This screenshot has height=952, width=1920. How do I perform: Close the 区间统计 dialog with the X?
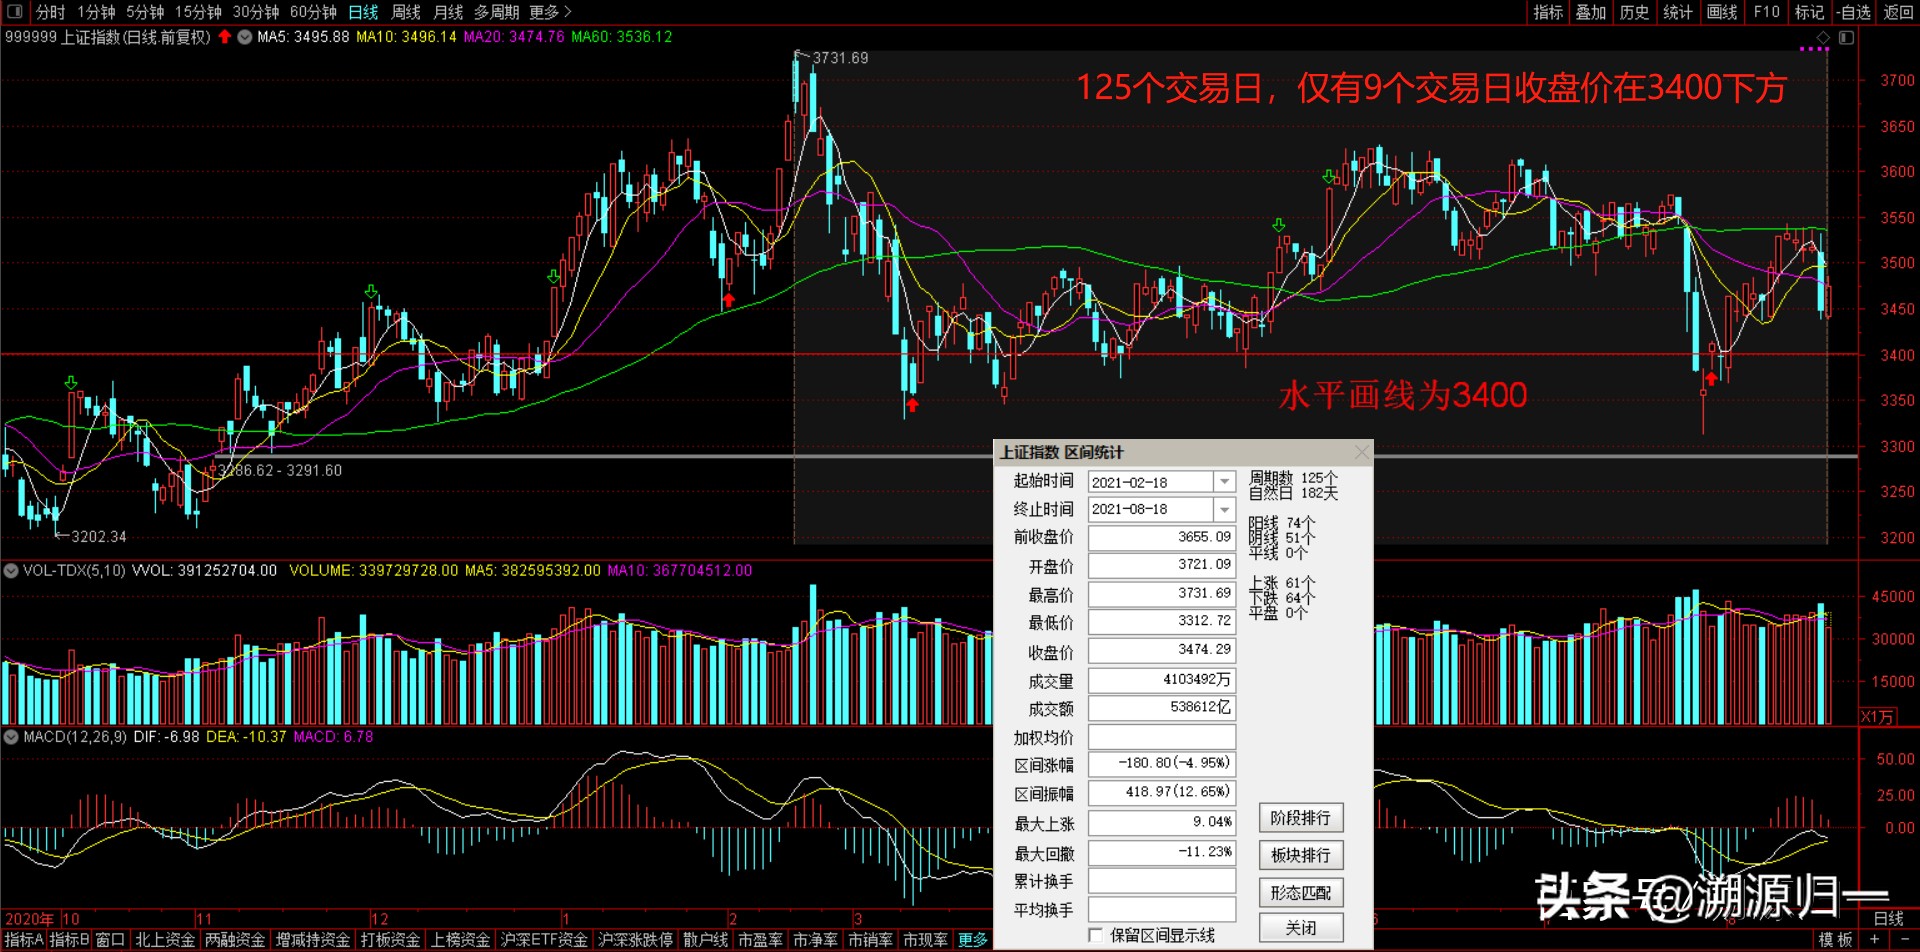[x=1361, y=453]
